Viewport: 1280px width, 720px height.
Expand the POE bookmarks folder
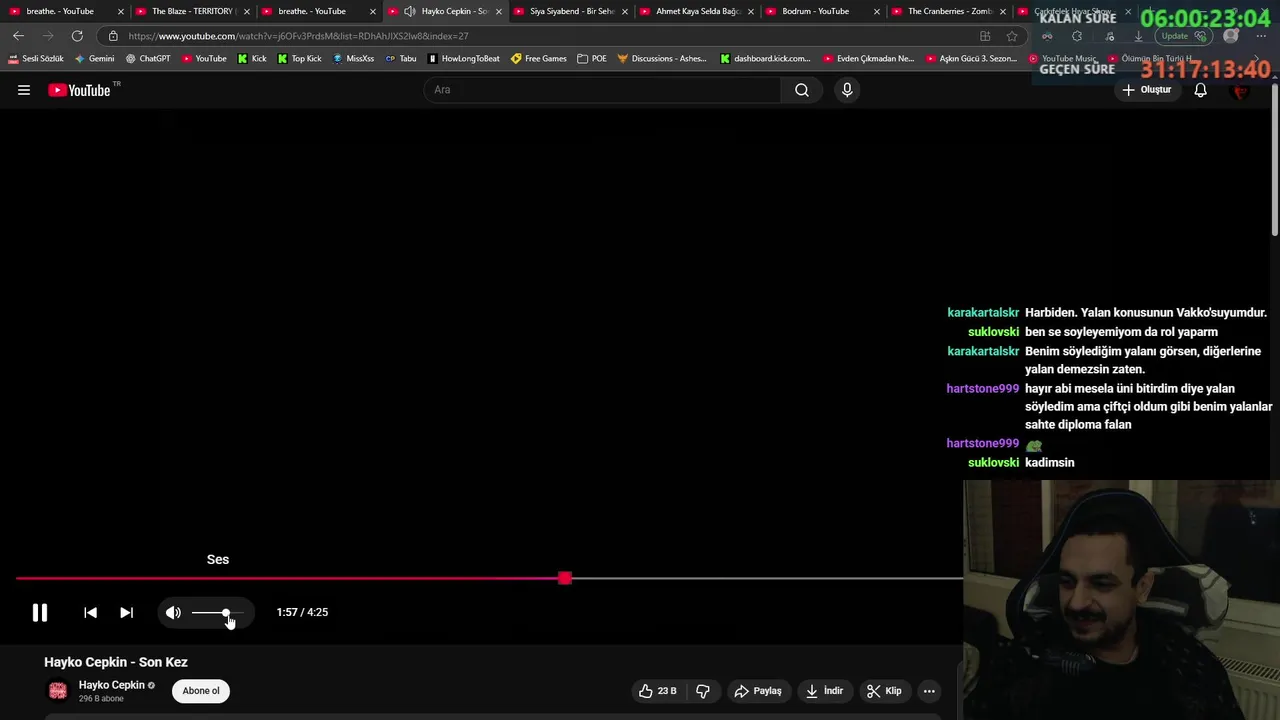coord(592,59)
